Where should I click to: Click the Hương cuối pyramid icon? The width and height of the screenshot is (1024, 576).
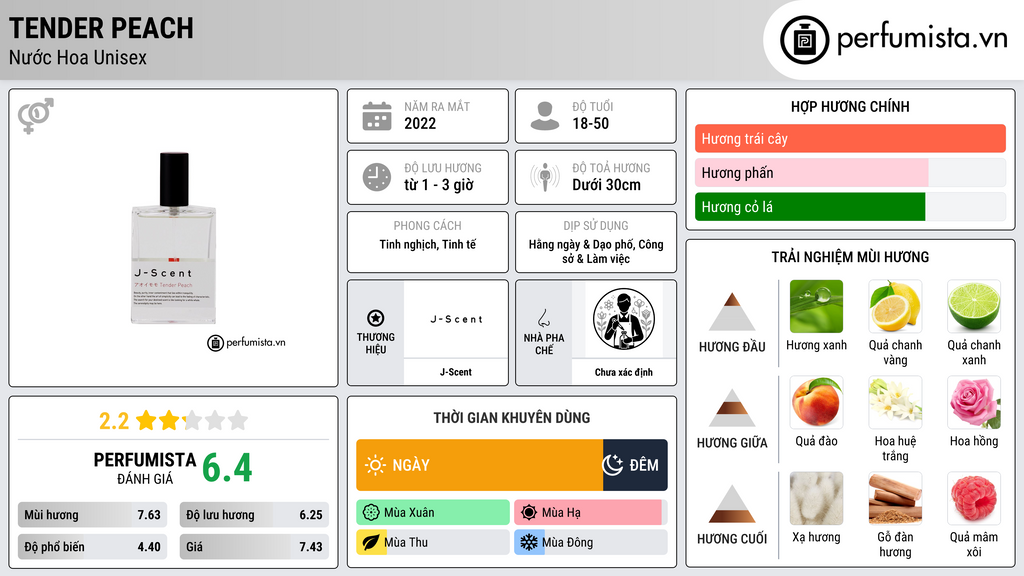(732, 504)
